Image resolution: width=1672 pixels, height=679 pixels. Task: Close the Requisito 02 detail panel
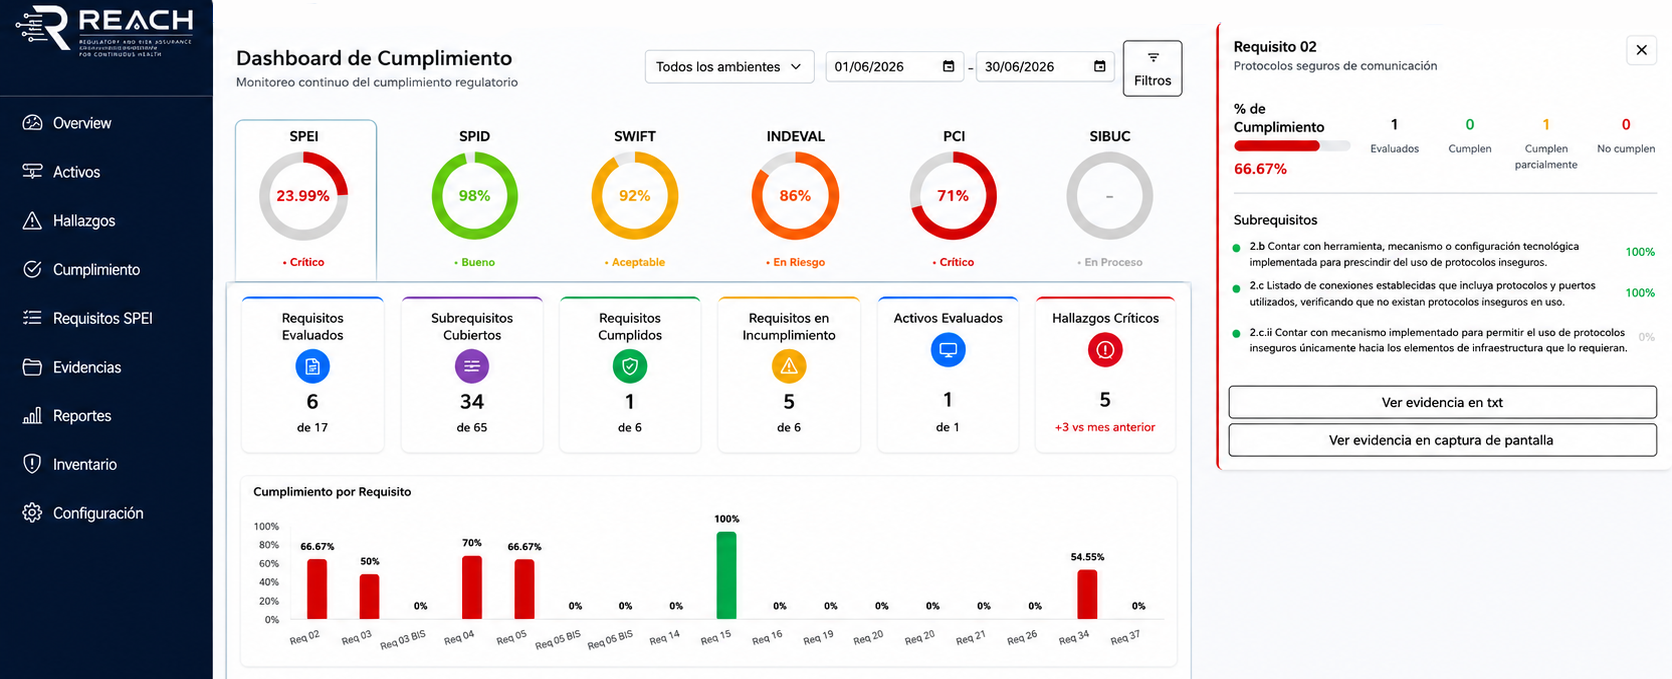(x=1641, y=50)
